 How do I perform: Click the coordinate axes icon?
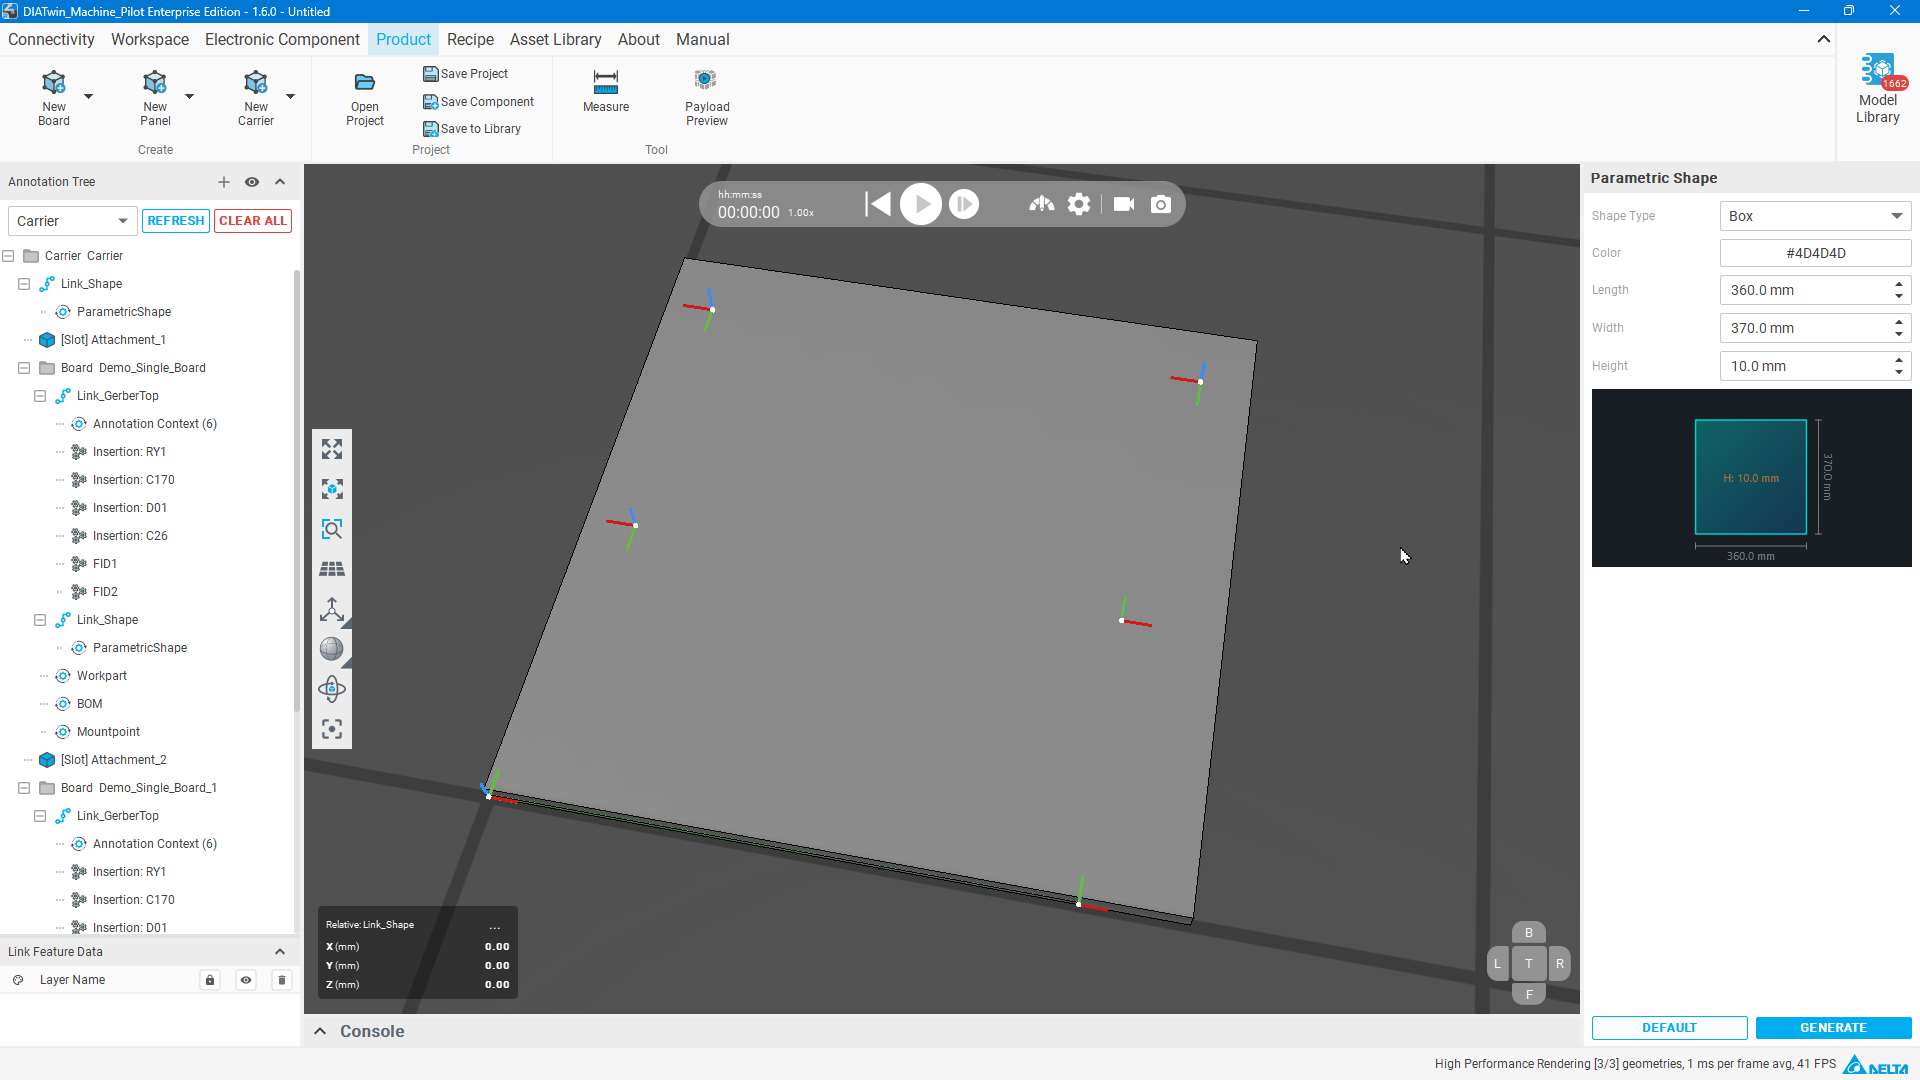pos(332,609)
